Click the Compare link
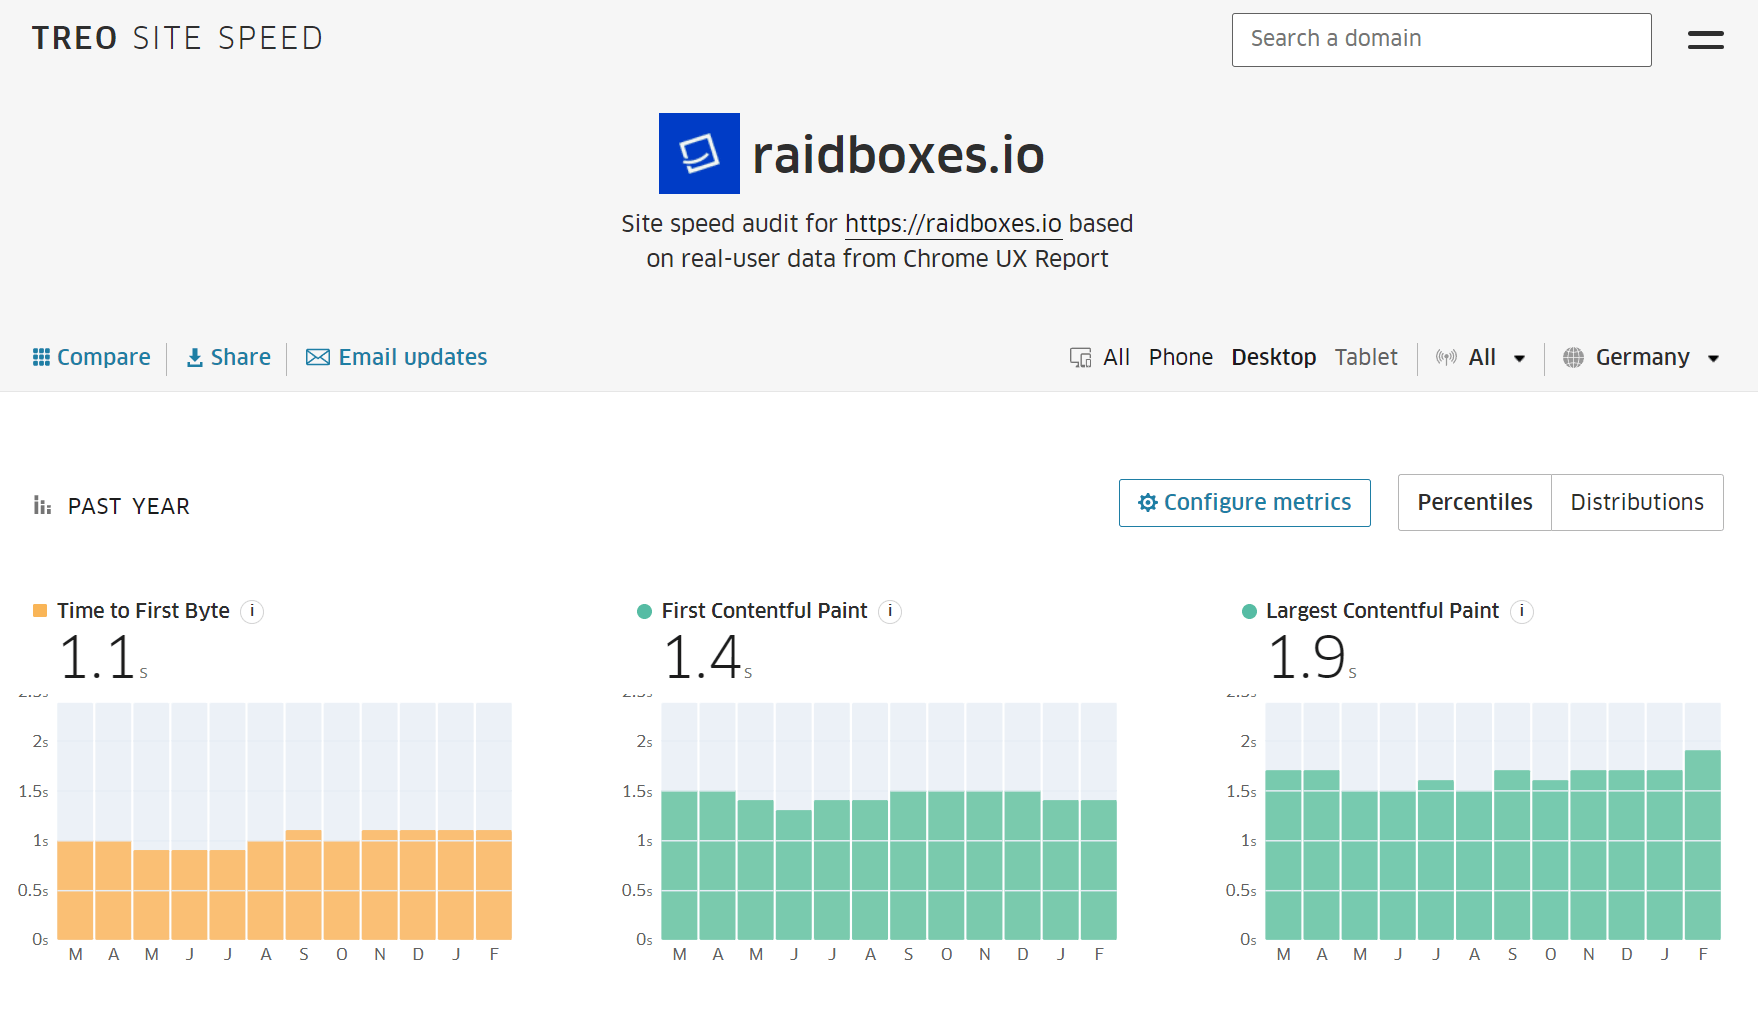This screenshot has height=1017, width=1758. [x=92, y=358]
